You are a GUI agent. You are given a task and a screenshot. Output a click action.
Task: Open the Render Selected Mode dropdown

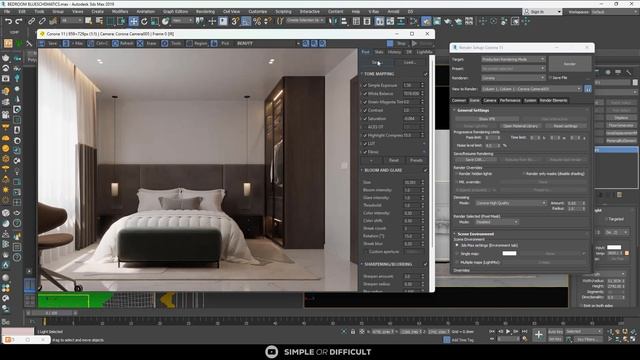click(497, 222)
